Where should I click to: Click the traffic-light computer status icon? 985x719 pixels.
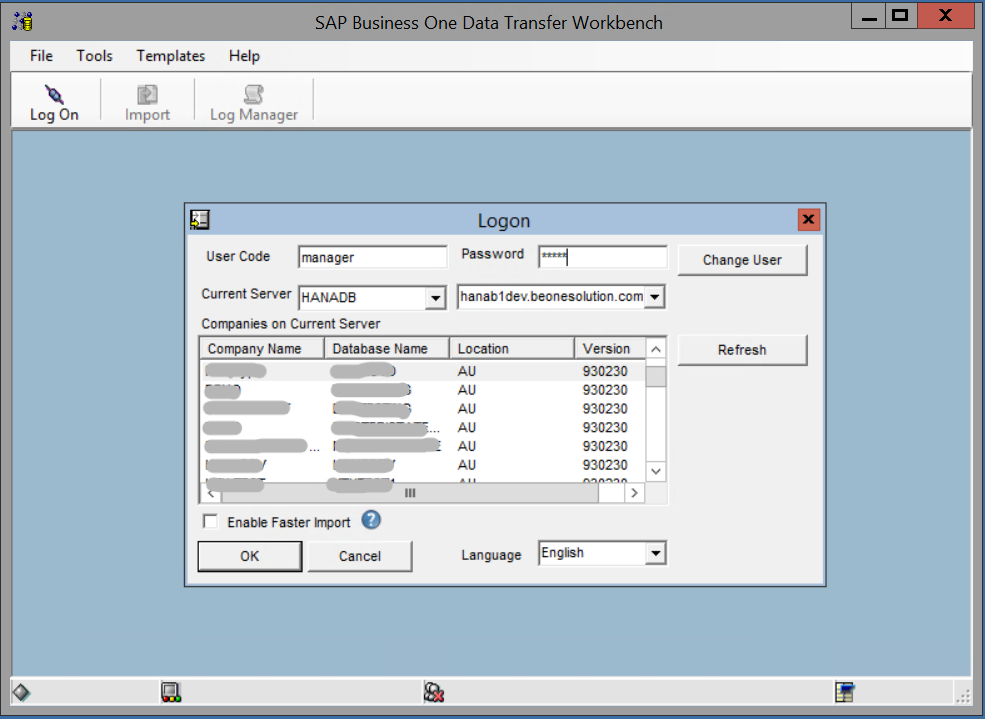point(171,692)
